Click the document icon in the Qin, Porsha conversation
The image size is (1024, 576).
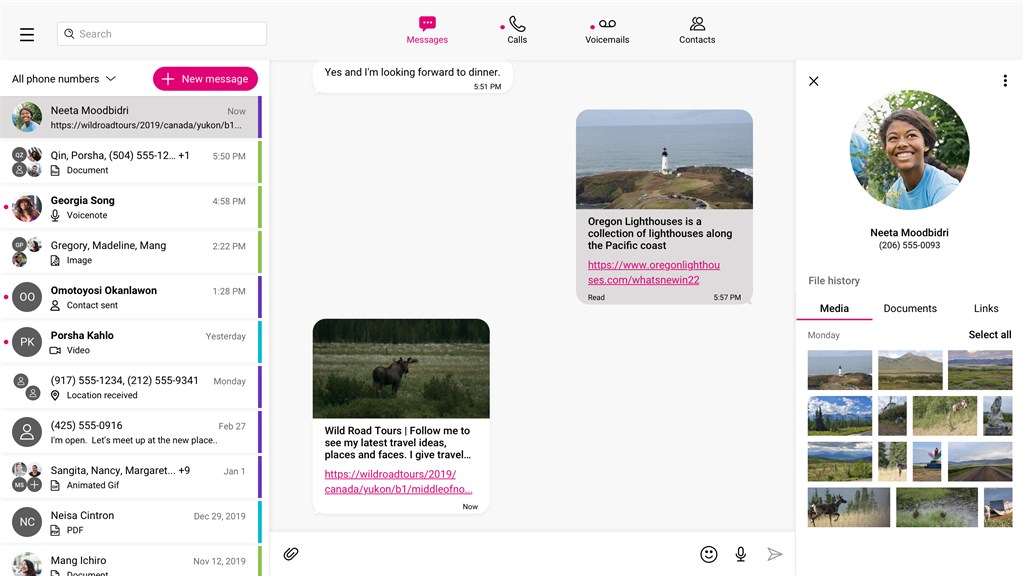[x=56, y=170]
